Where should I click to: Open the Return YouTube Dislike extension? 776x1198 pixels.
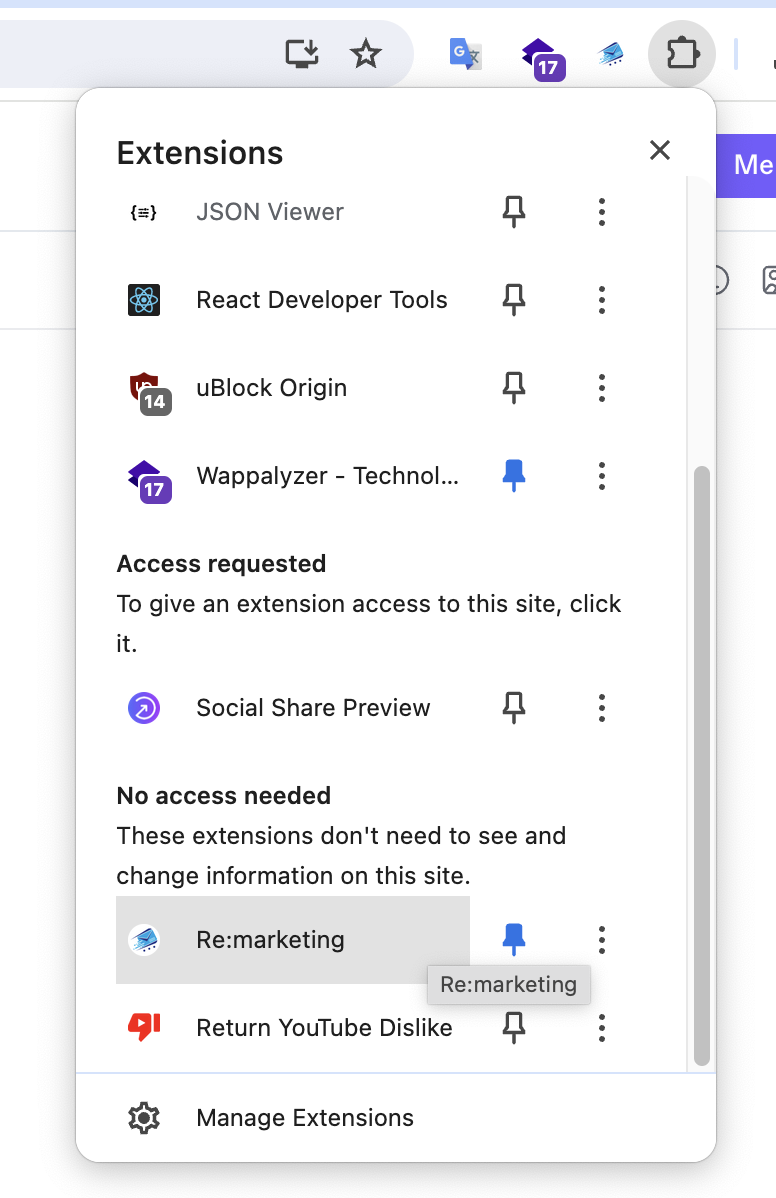point(324,1028)
